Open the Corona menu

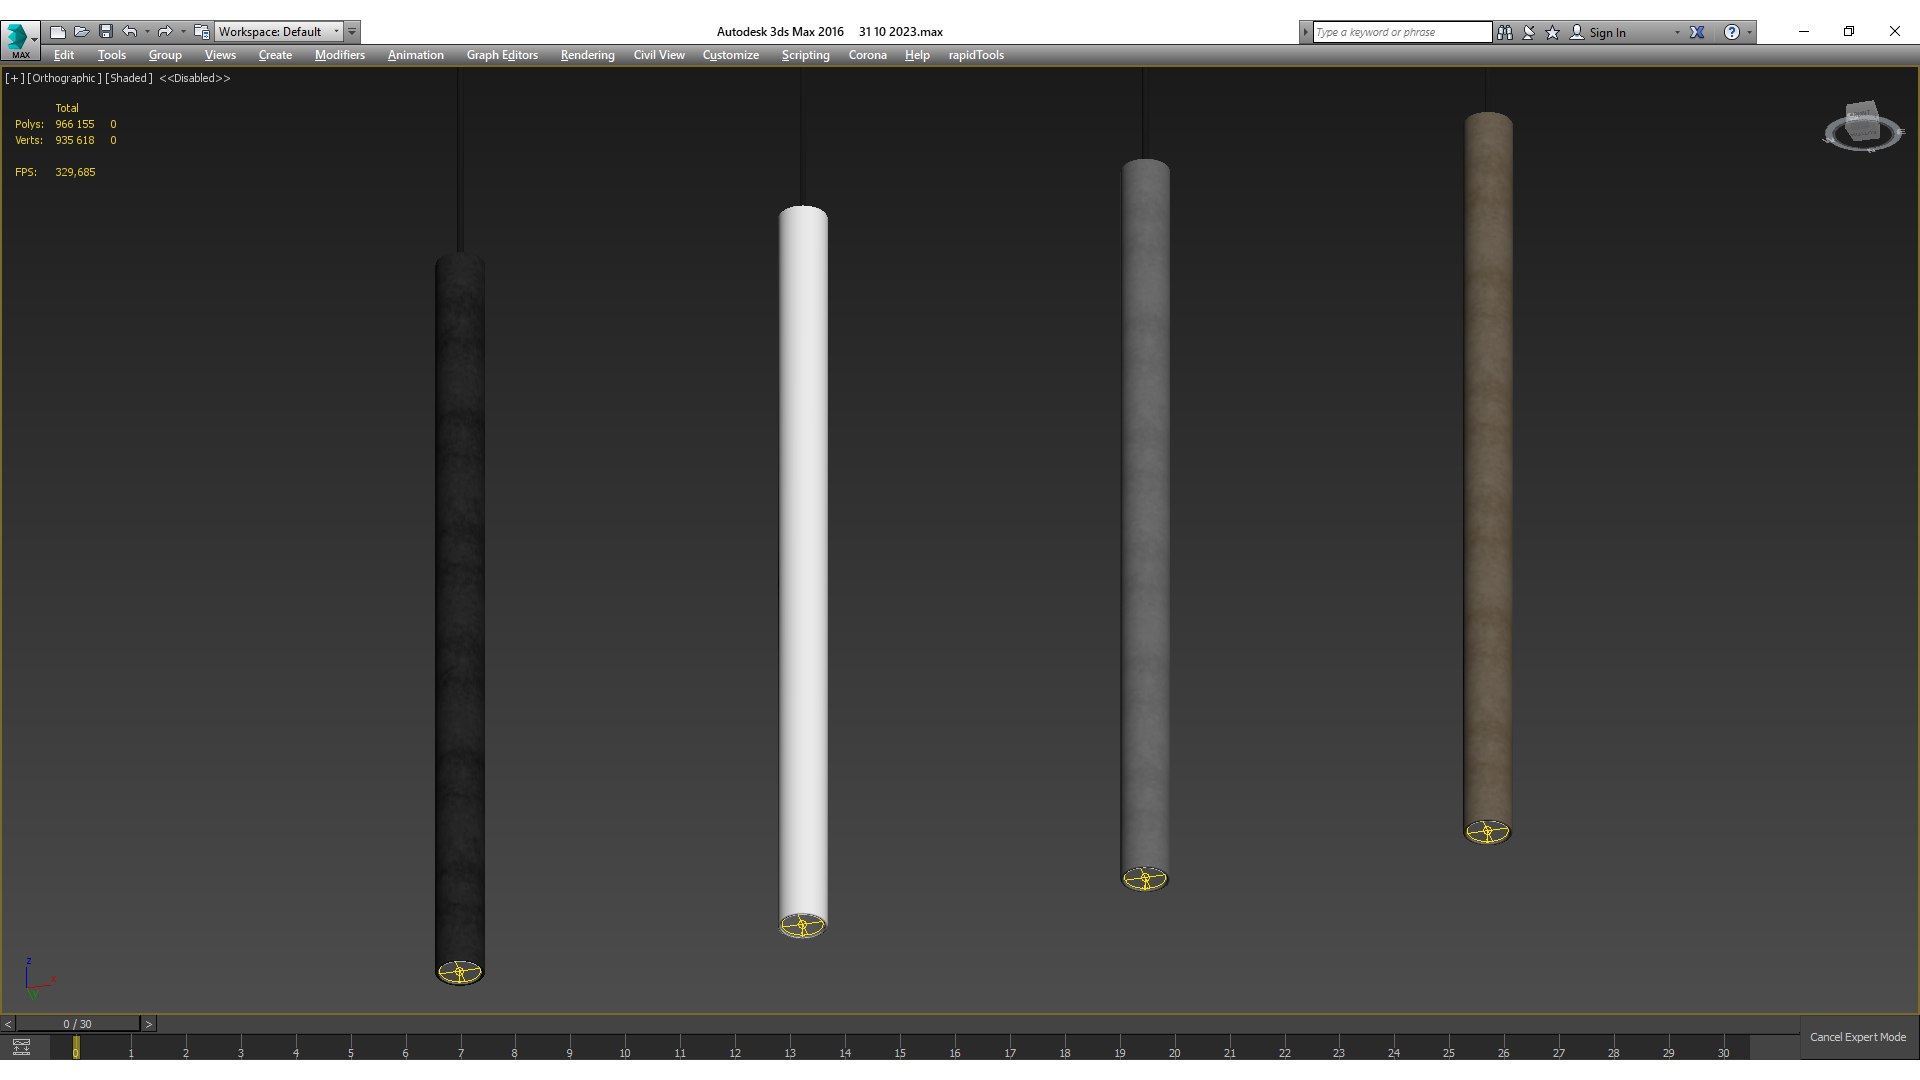pos(867,55)
